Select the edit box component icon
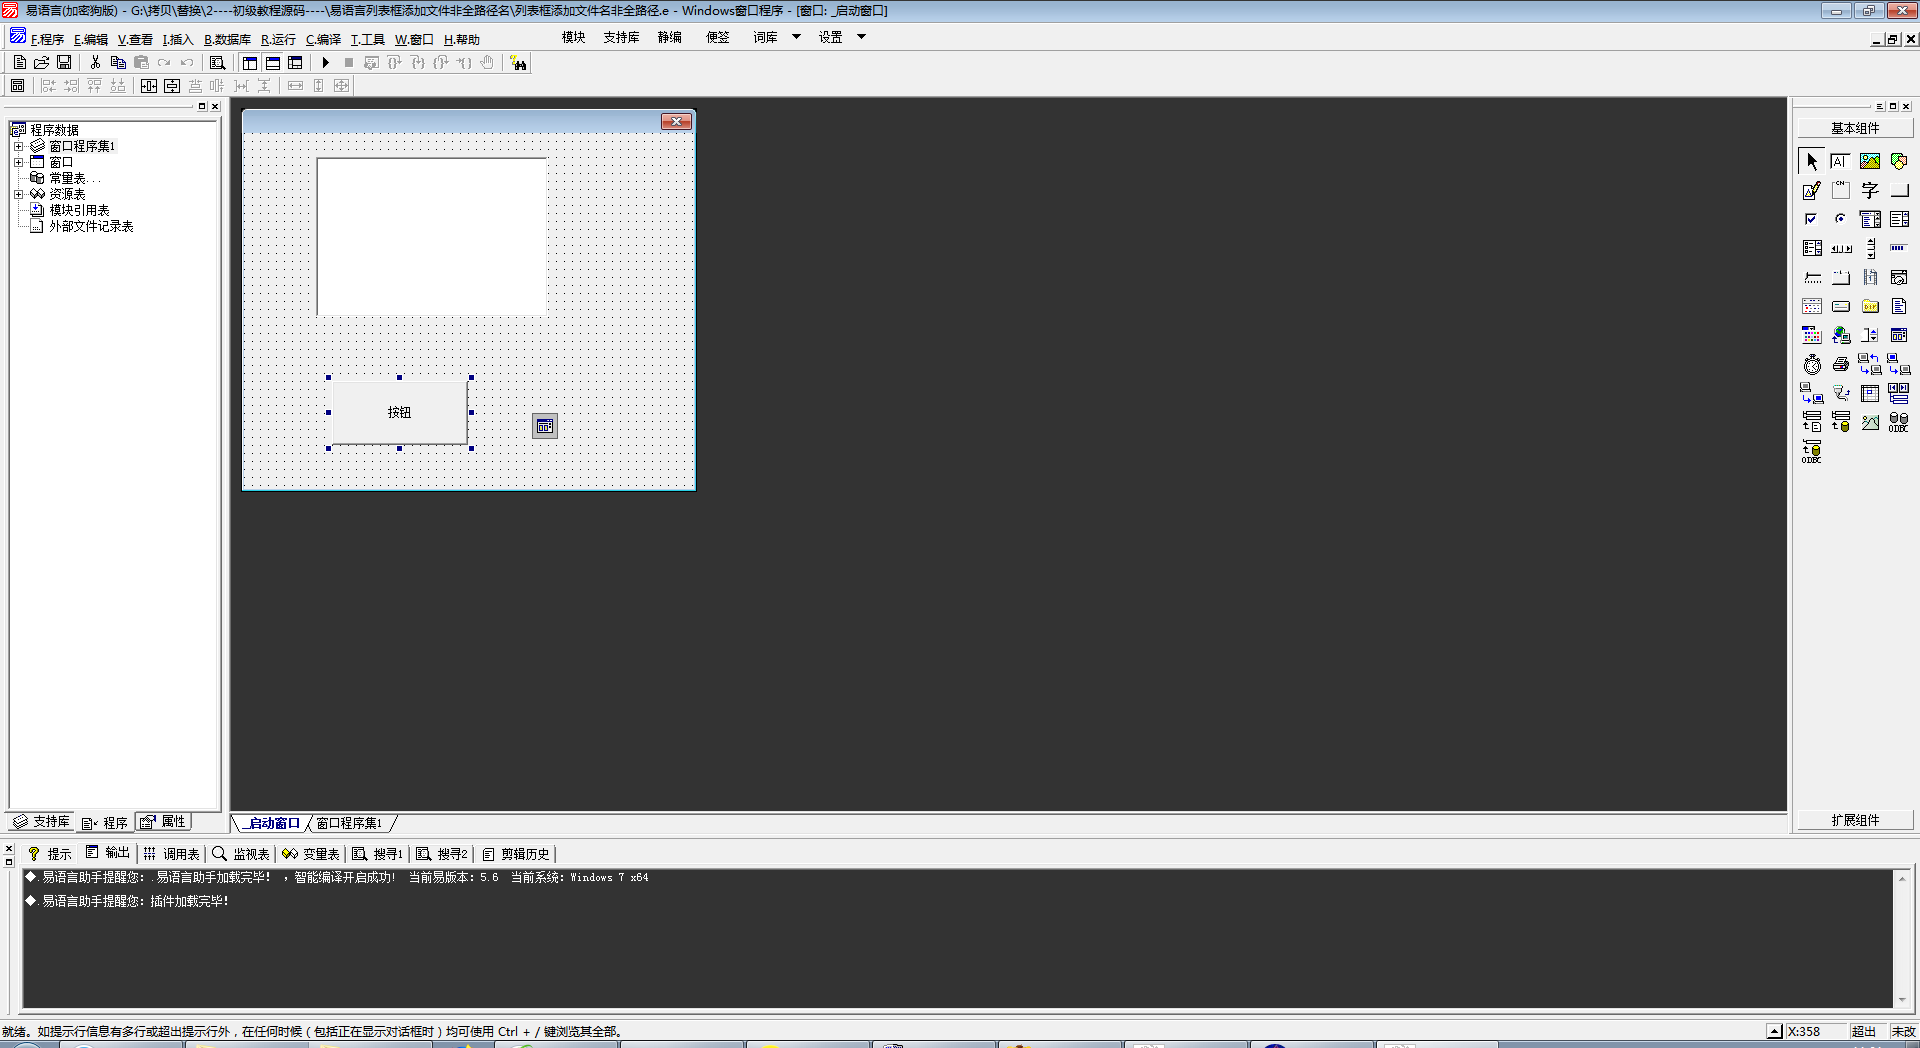Image resolution: width=1920 pixels, height=1048 pixels. [1811, 190]
